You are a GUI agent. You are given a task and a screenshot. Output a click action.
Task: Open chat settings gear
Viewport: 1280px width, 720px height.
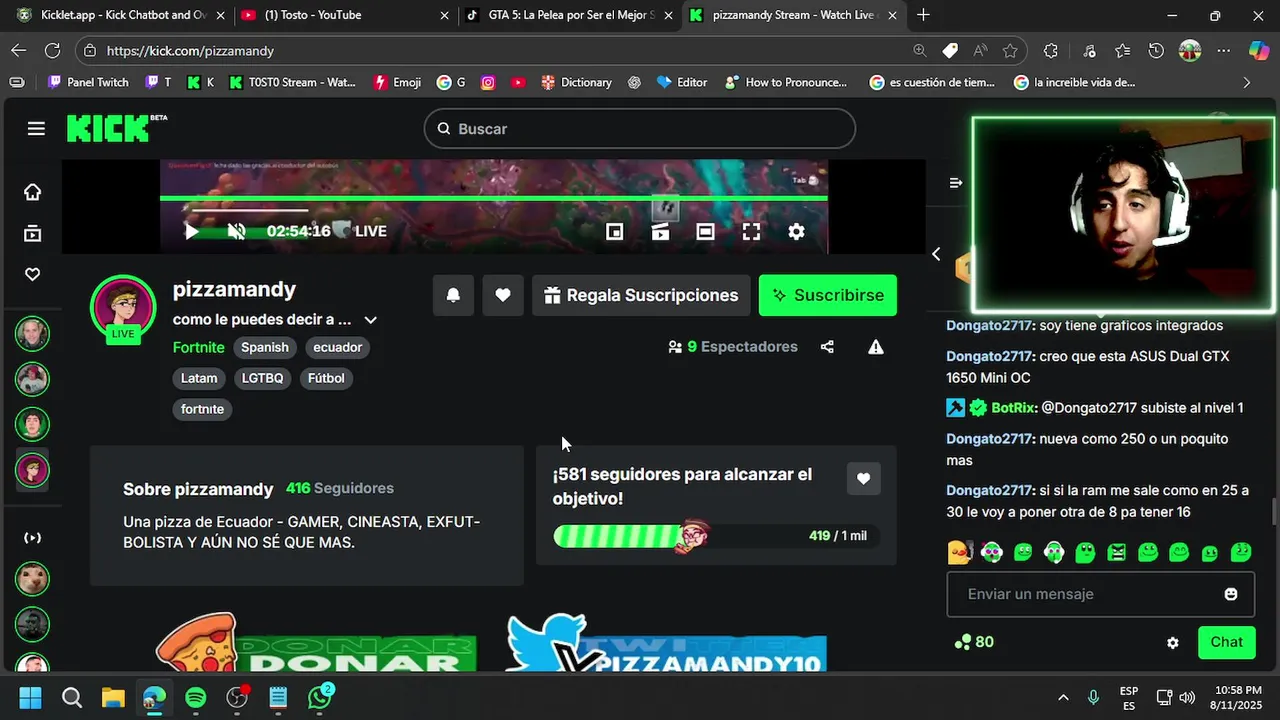[1173, 643]
